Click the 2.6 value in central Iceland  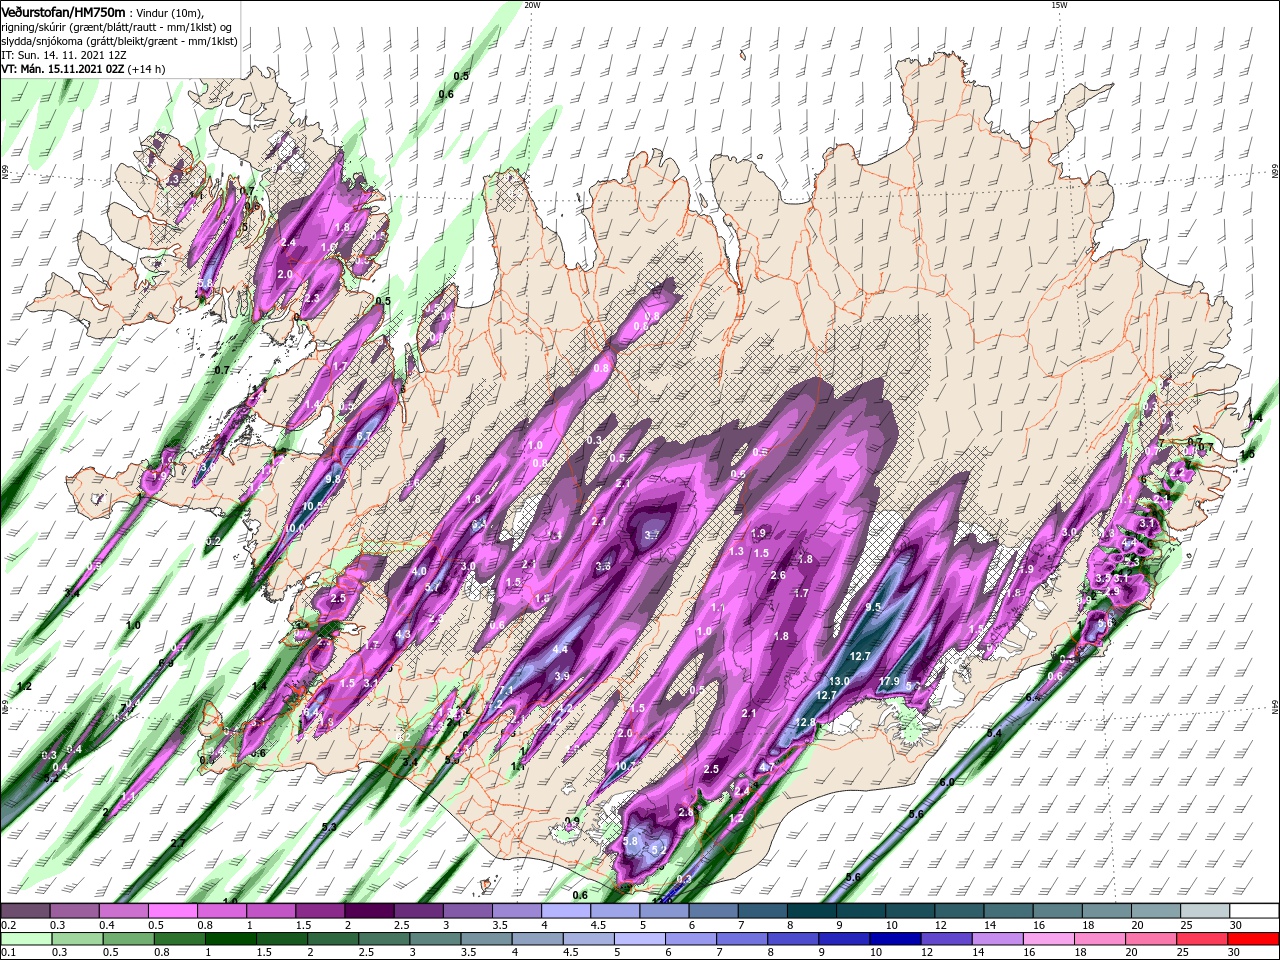[778, 575]
